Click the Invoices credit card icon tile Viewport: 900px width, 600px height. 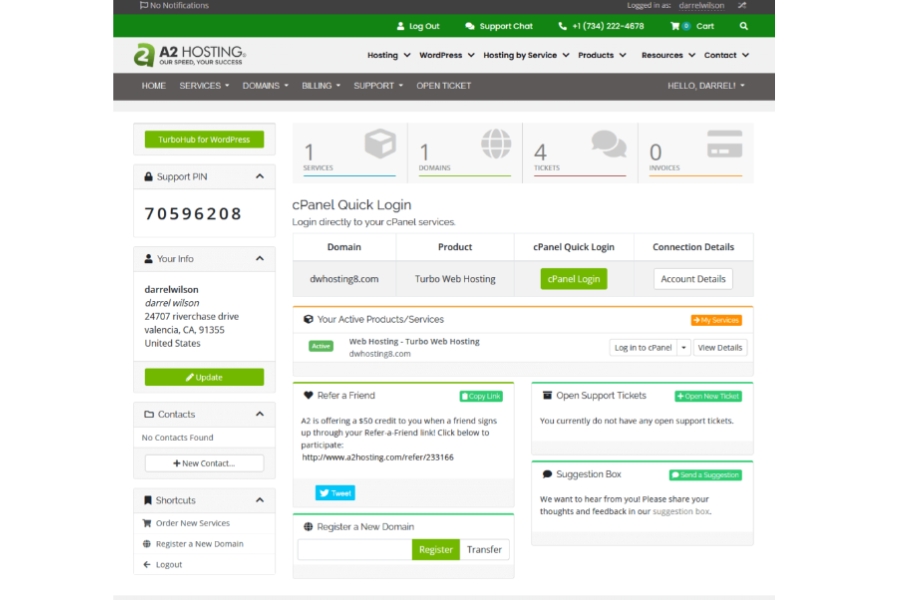(724, 144)
